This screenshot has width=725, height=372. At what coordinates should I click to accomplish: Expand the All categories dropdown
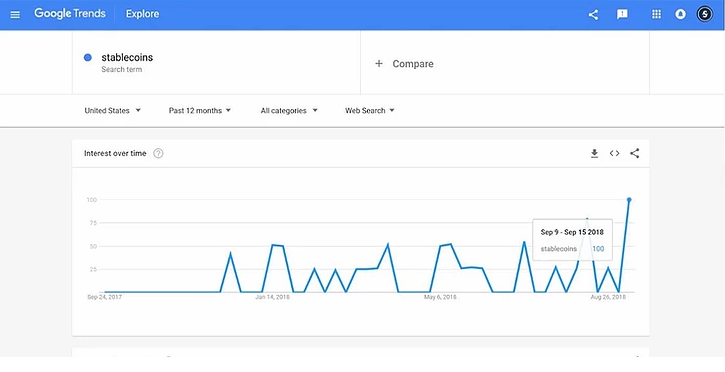289,110
